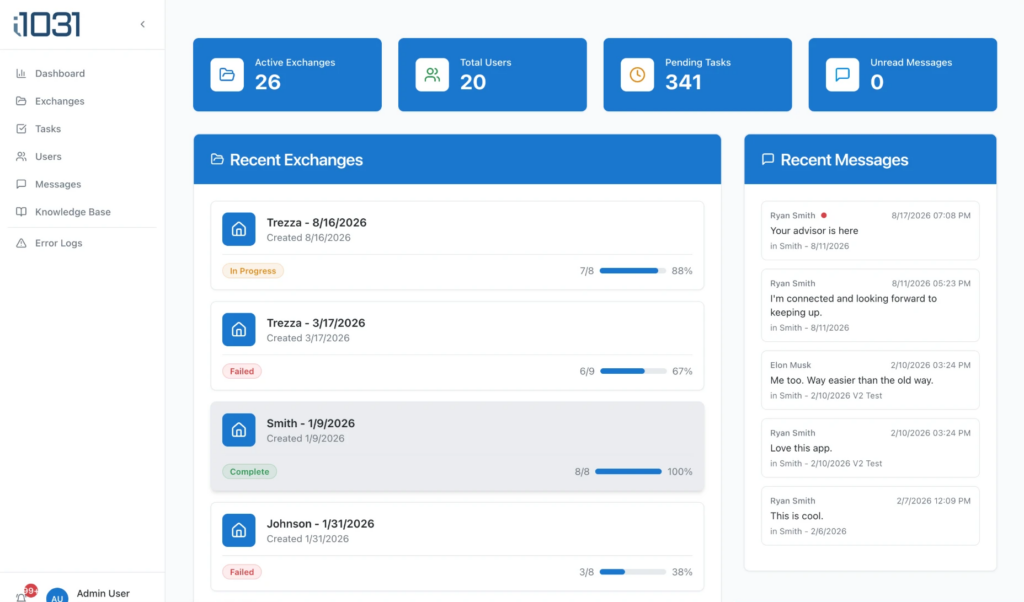
Task: Click the Failed badge on Trezza 3/17/2026
Action: [242, 372]
